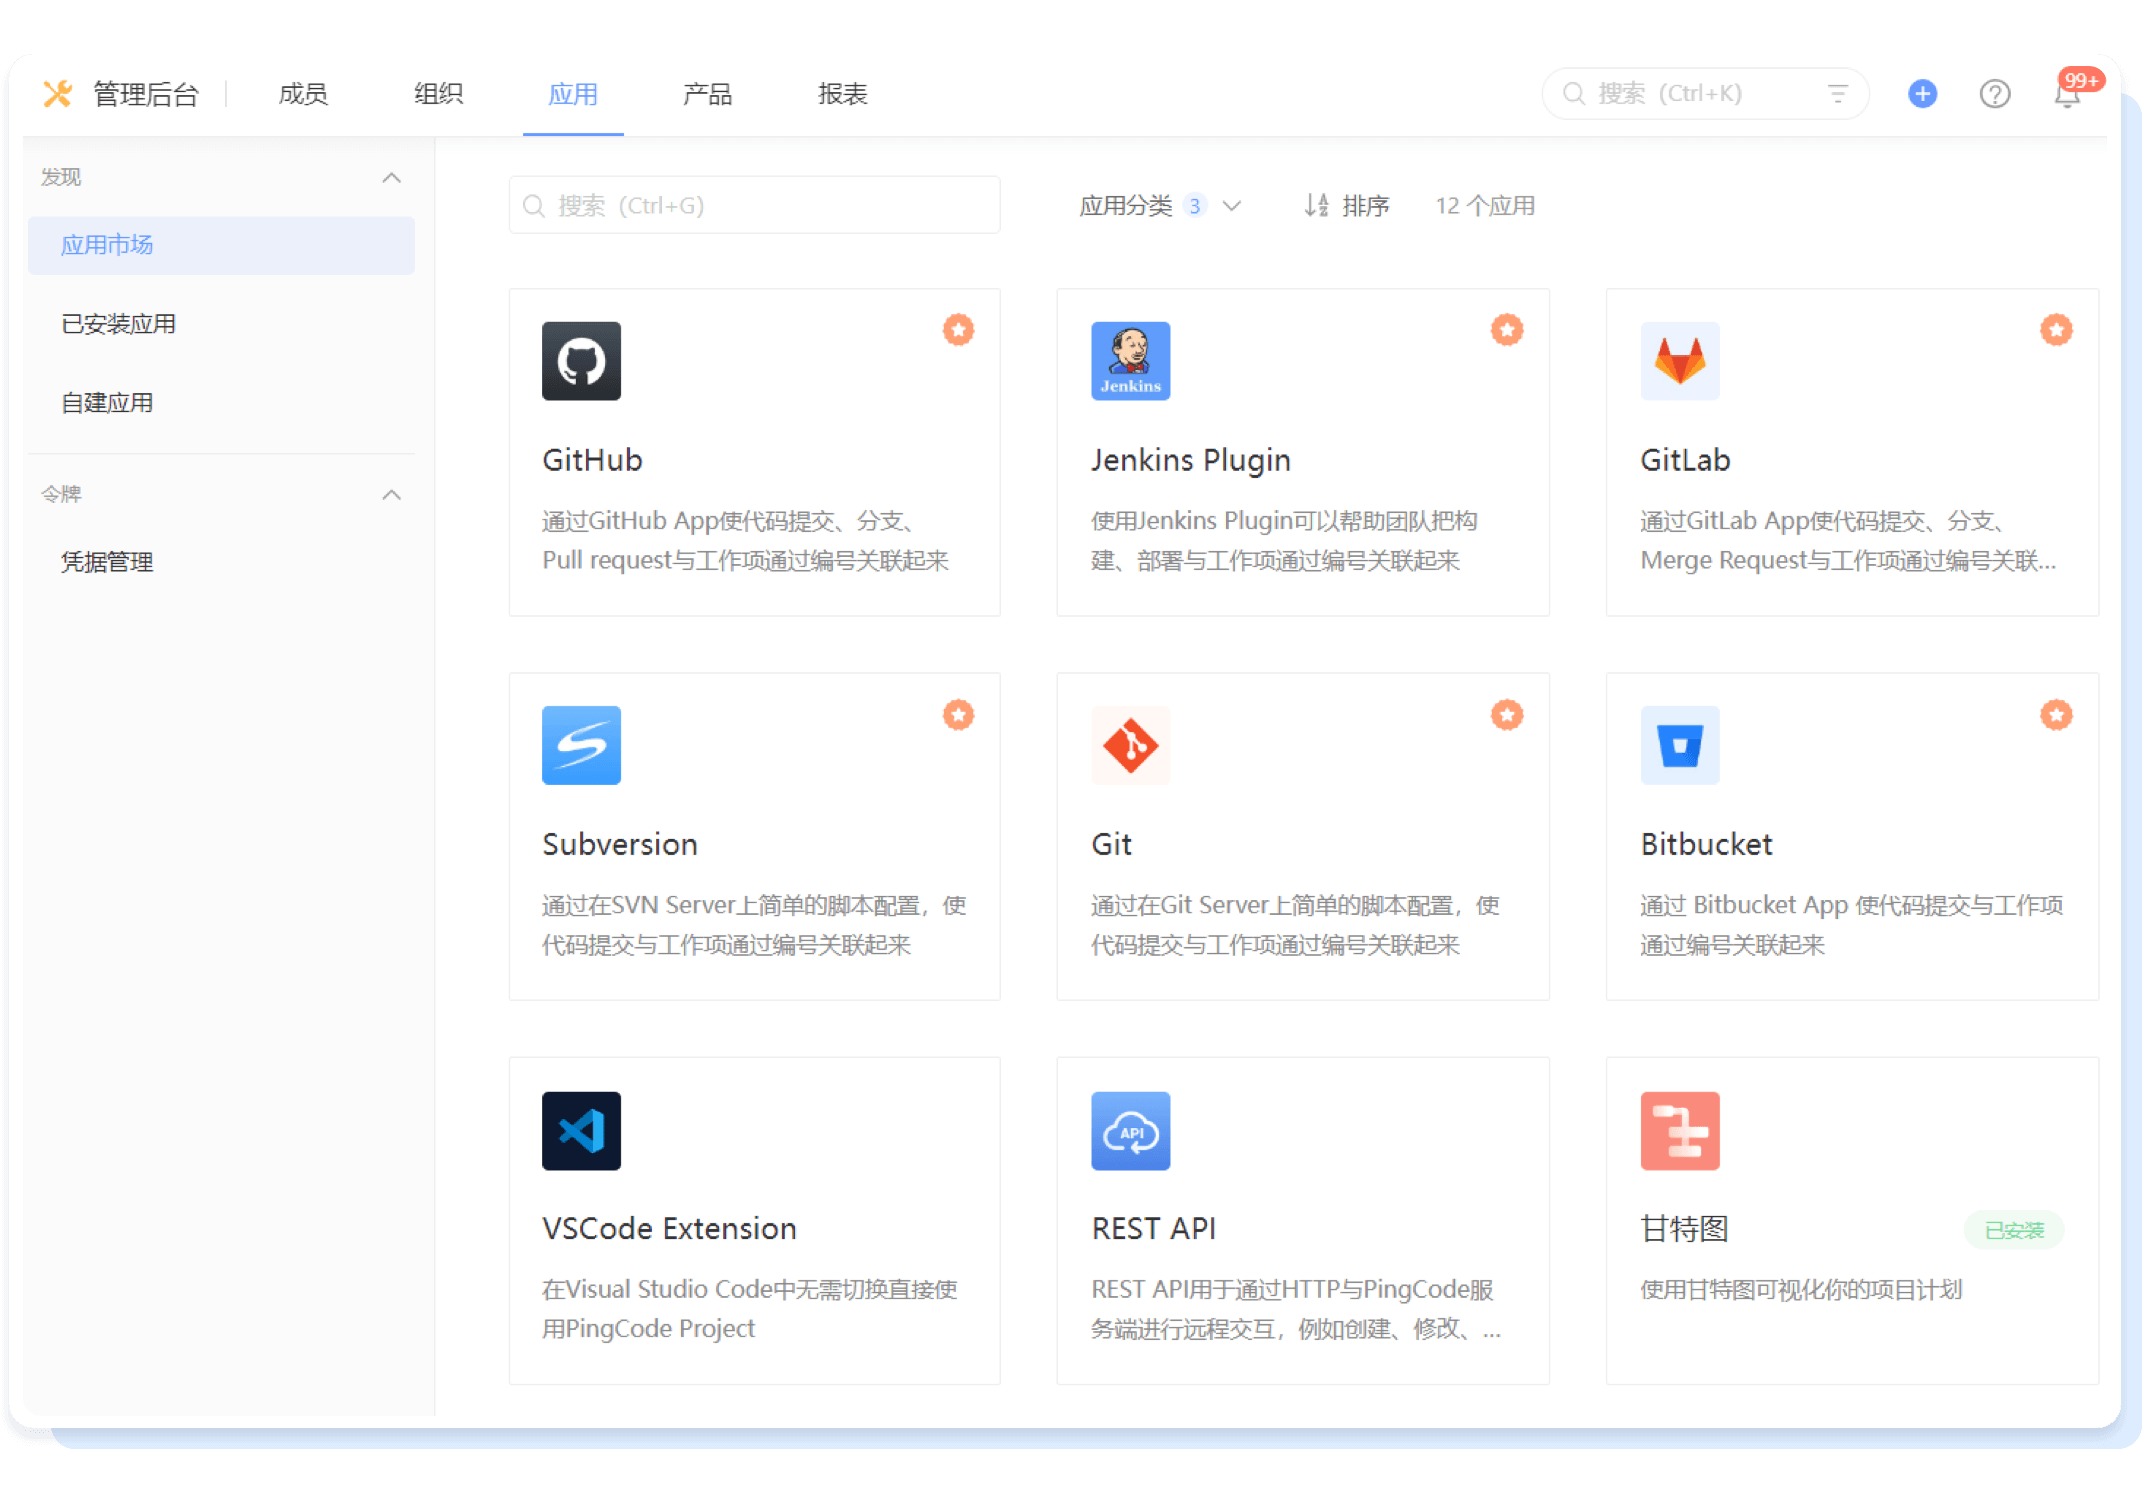The width and height of the screenshot is (2142, 1503).
Task: Click the filter icon in top search box
Action: 1838,94
